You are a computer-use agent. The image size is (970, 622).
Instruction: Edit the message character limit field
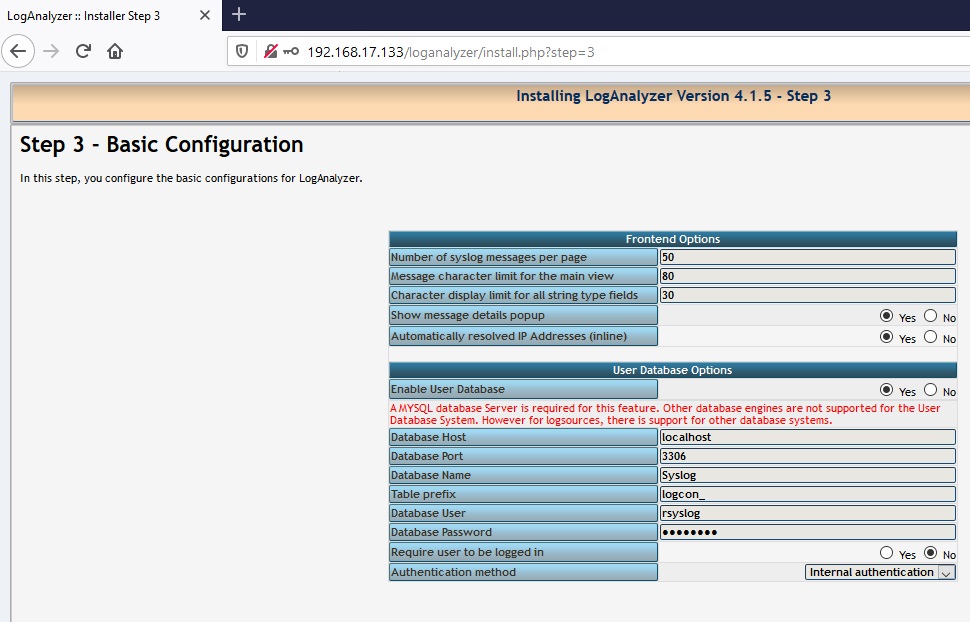807,276
